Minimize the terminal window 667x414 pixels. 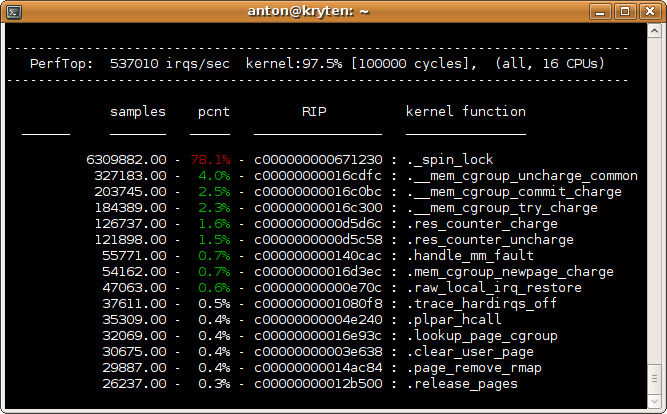[x=604, y=12]
